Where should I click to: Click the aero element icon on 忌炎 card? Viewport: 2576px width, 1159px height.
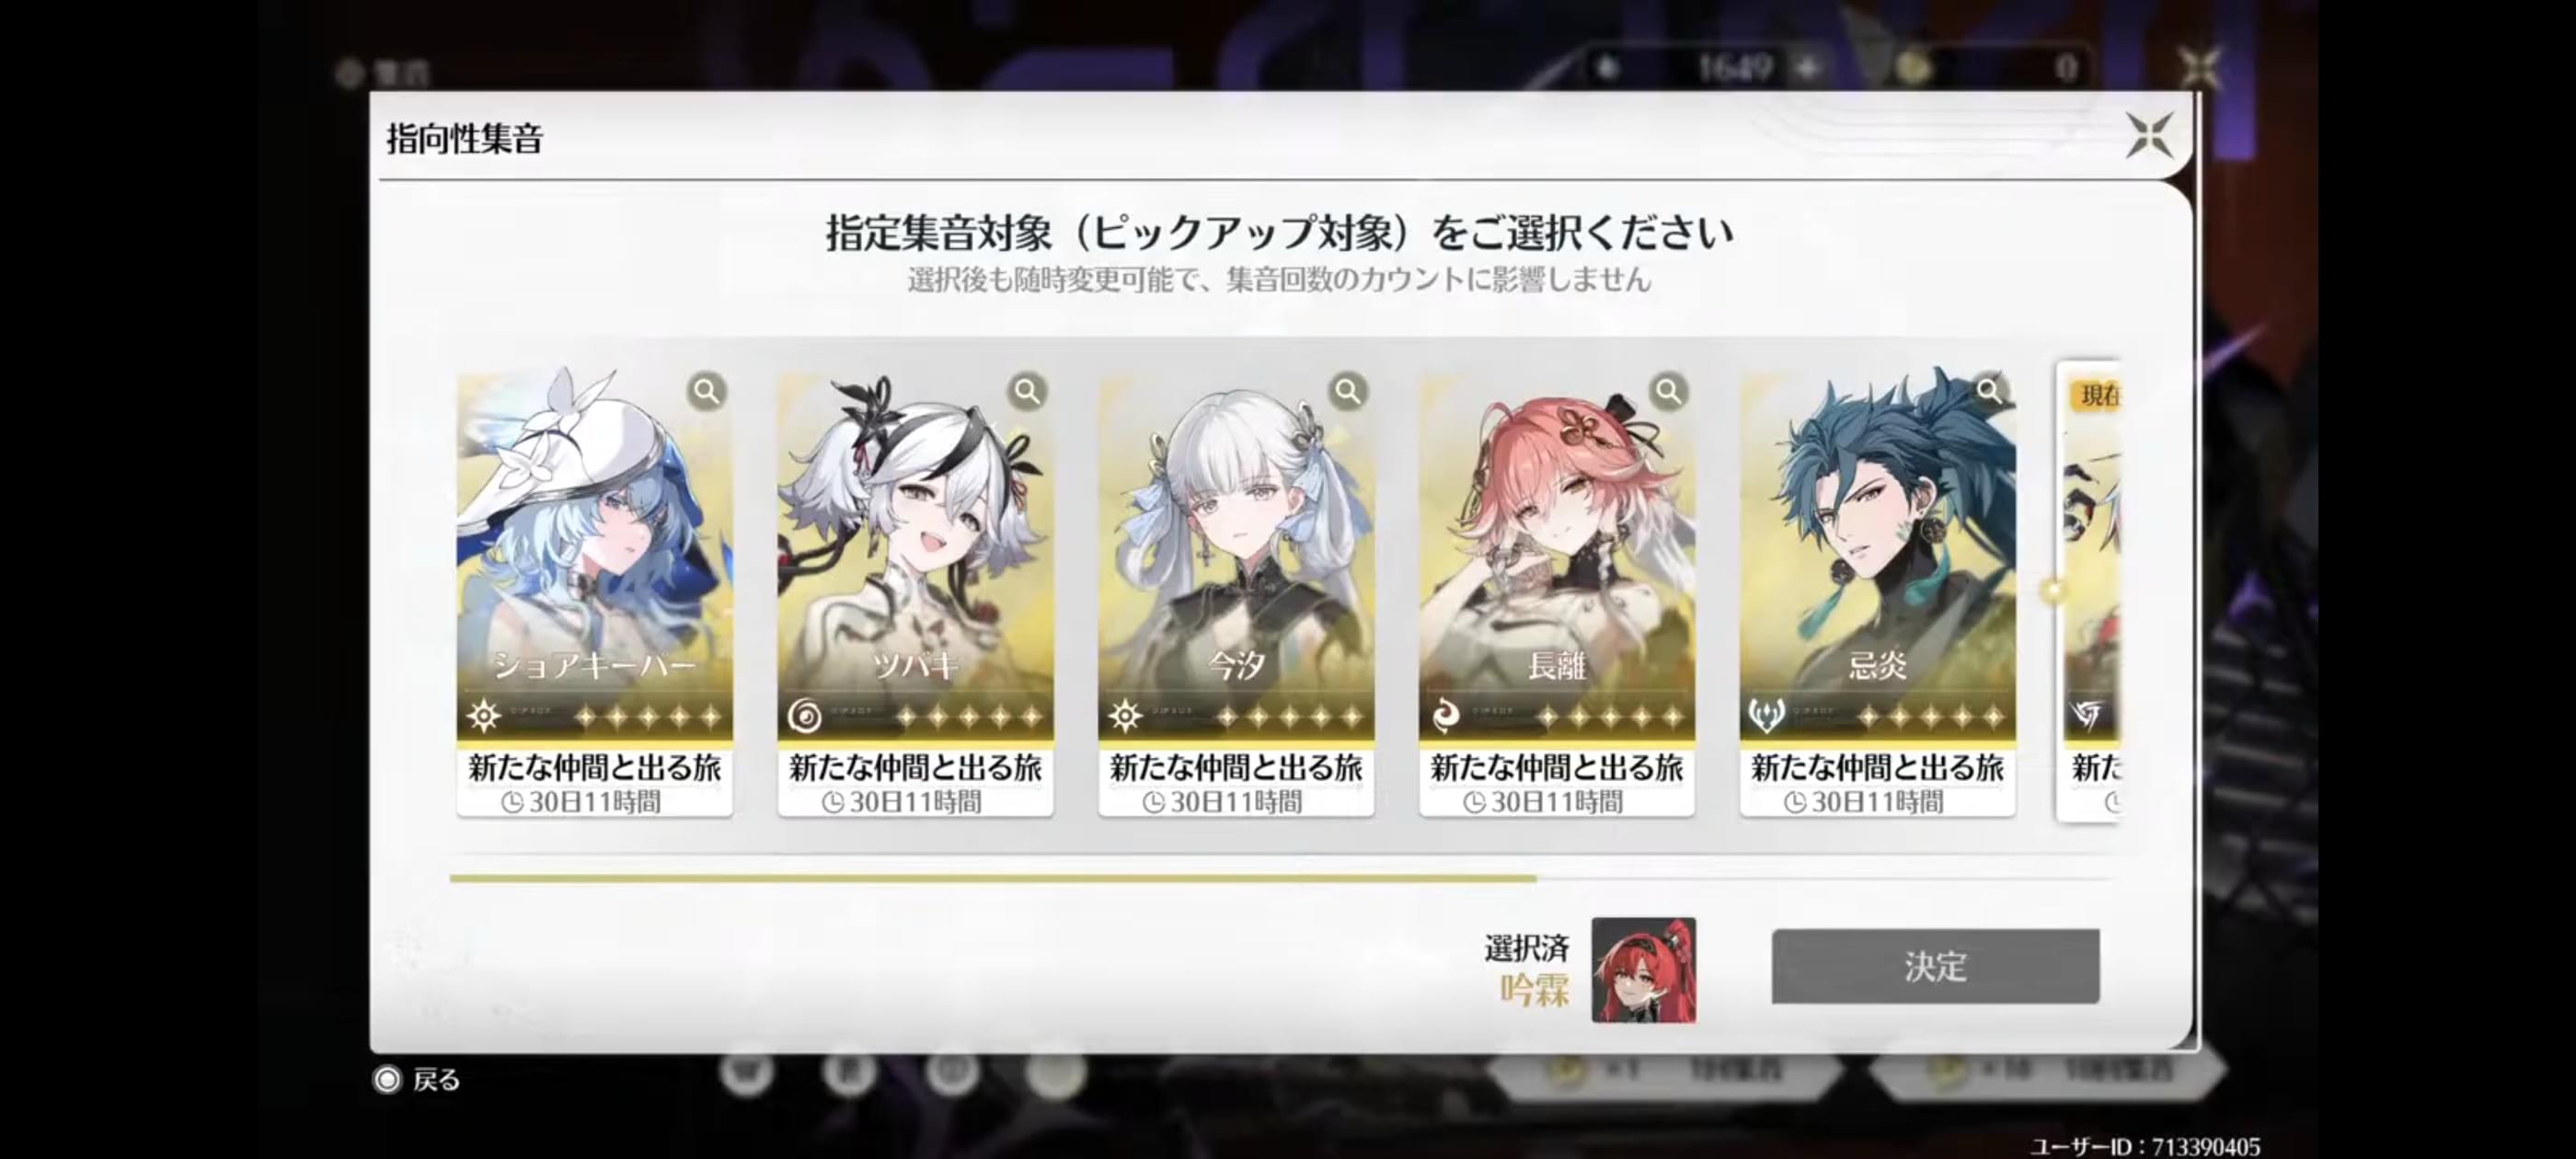click(1767, 715)
